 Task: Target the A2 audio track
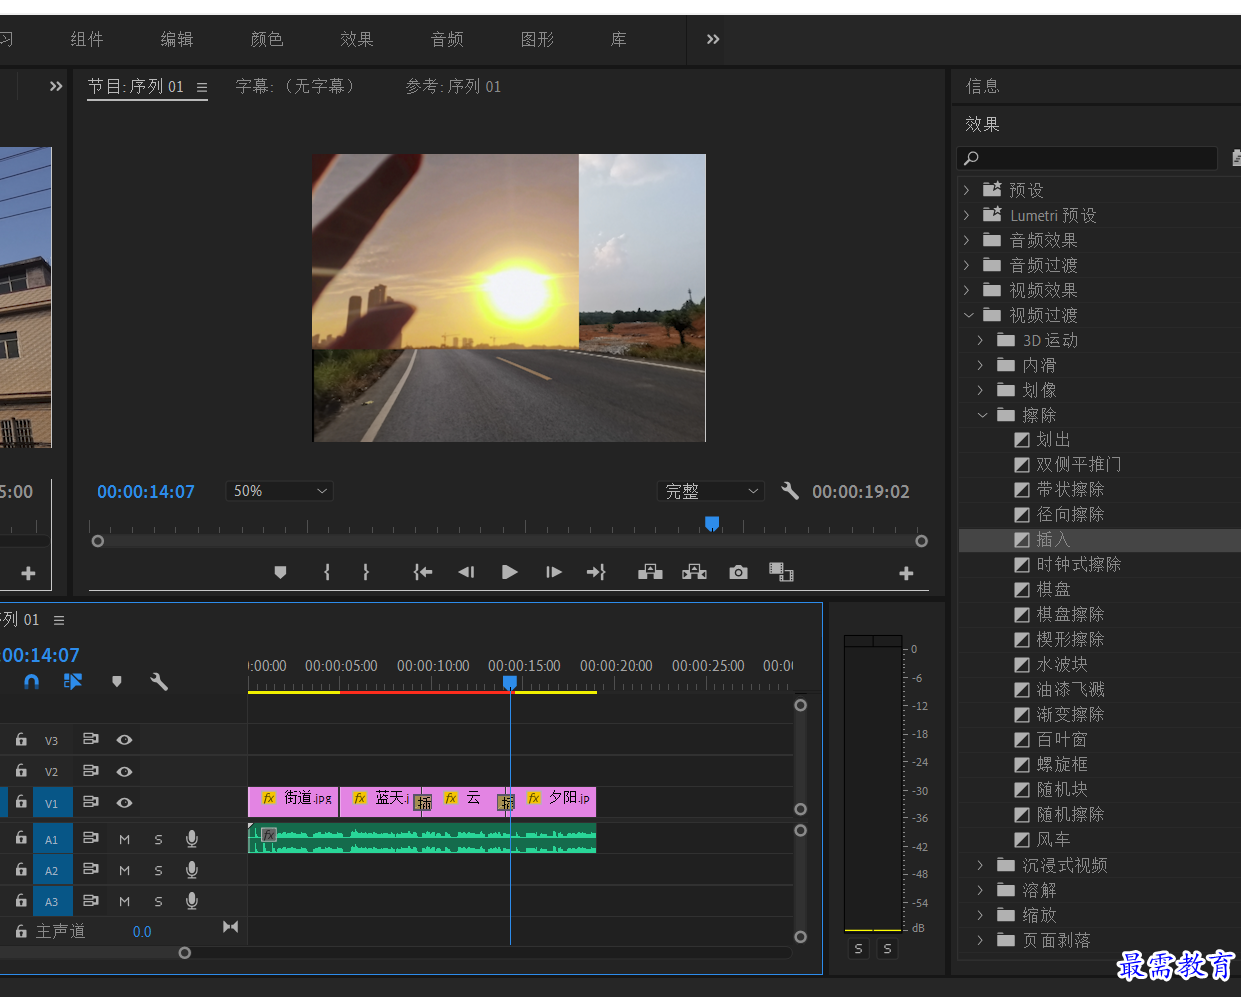click(x=52, y=870)
